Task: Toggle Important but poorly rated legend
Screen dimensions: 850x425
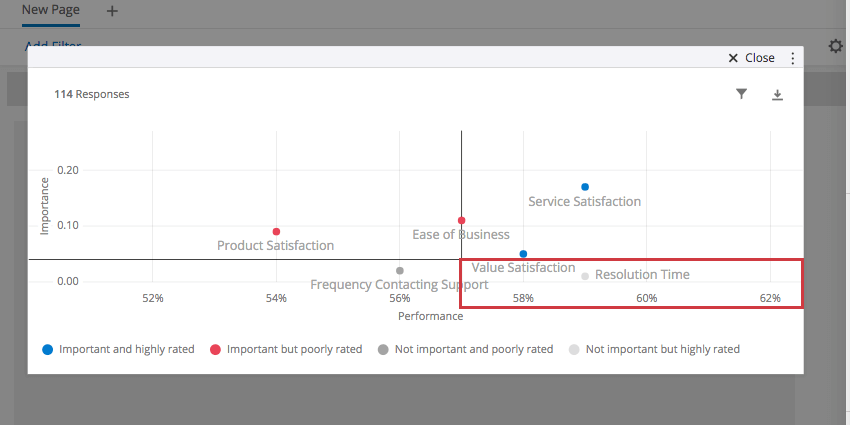Action: [286, 350]
